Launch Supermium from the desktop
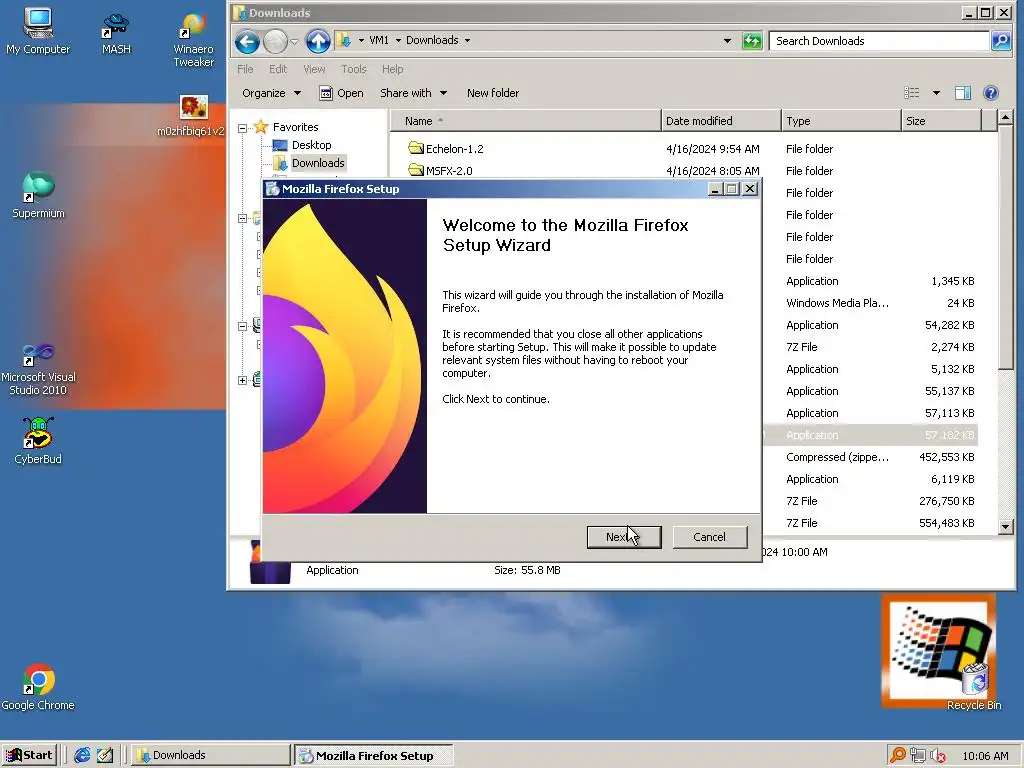The height and width of the screenshot is (768, 1024). pyautogui.click(x=38, y=195)
